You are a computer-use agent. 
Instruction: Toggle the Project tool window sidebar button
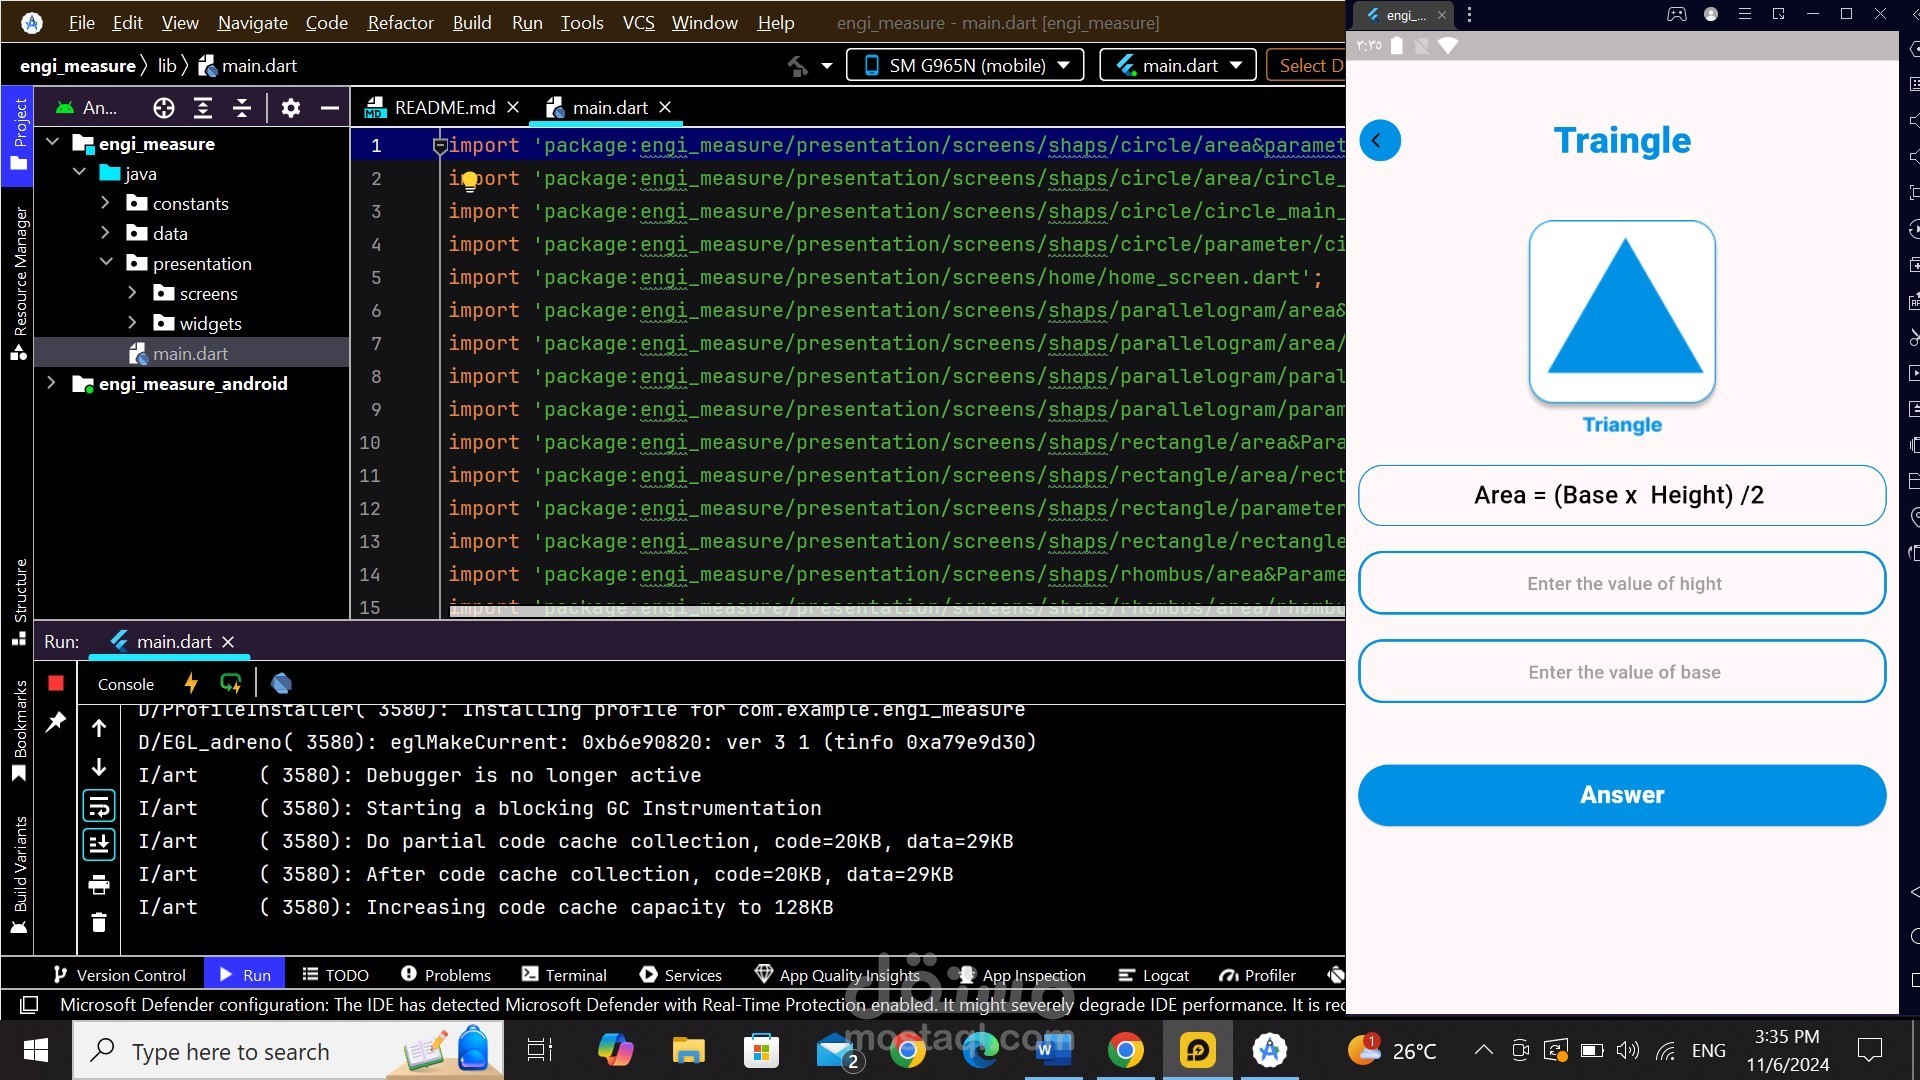18,135
